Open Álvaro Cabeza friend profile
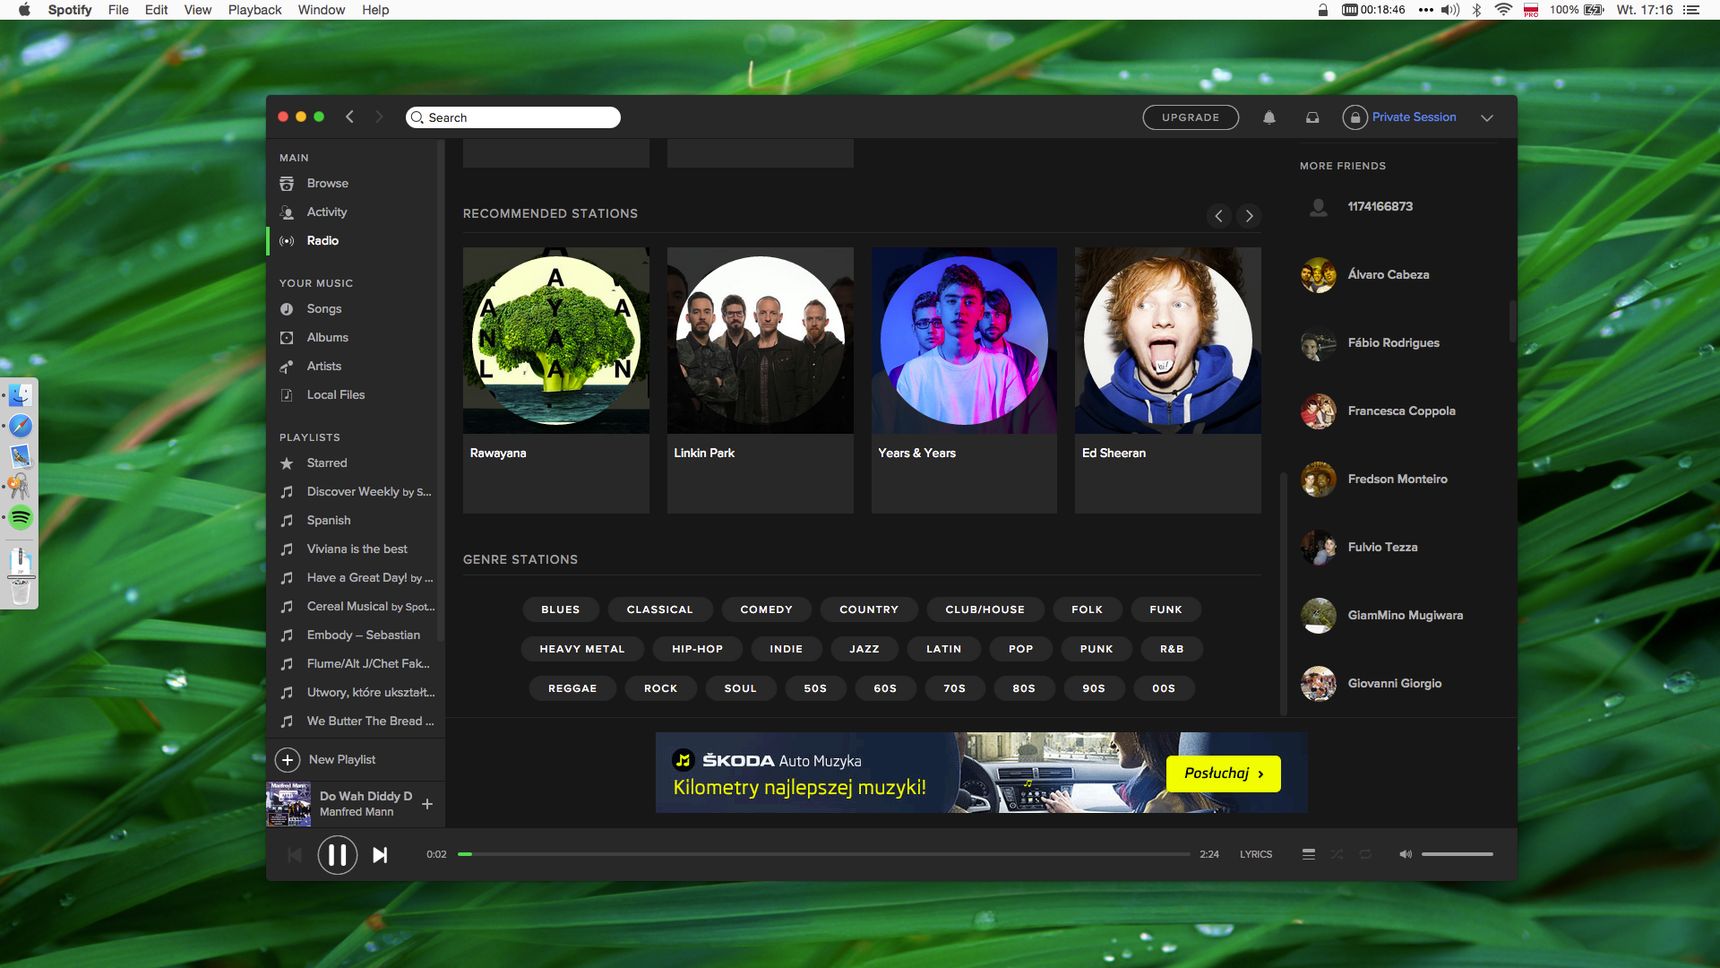 pos(1388,275)
